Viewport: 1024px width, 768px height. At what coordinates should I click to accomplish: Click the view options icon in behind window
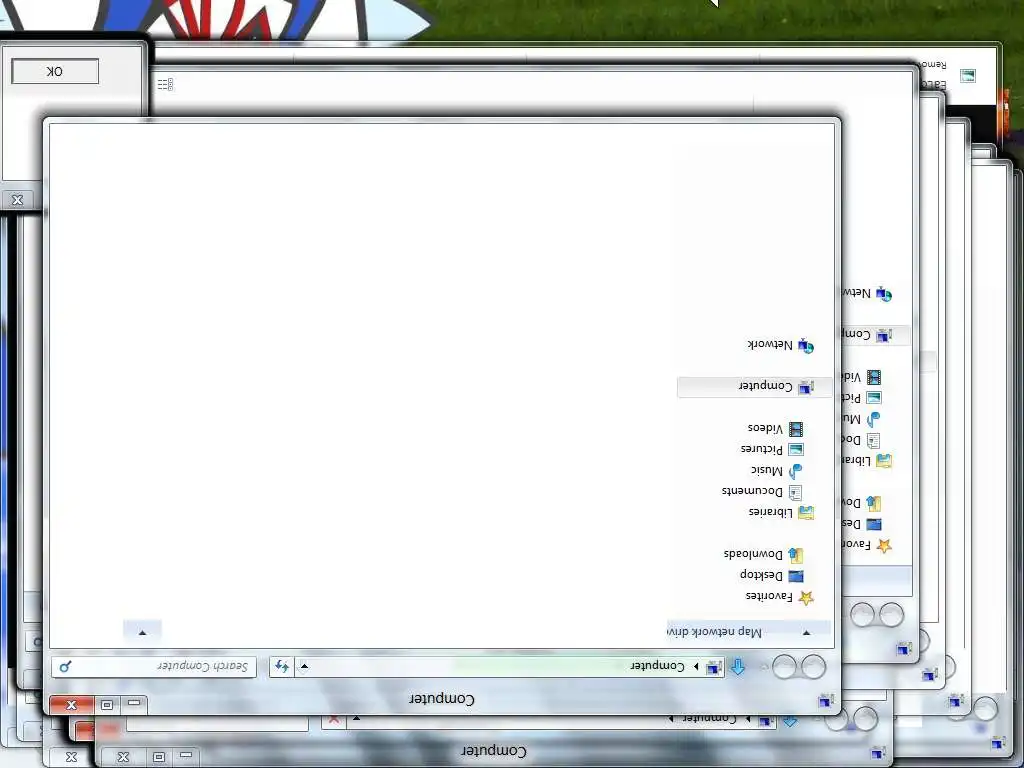[x=165, y=84]
